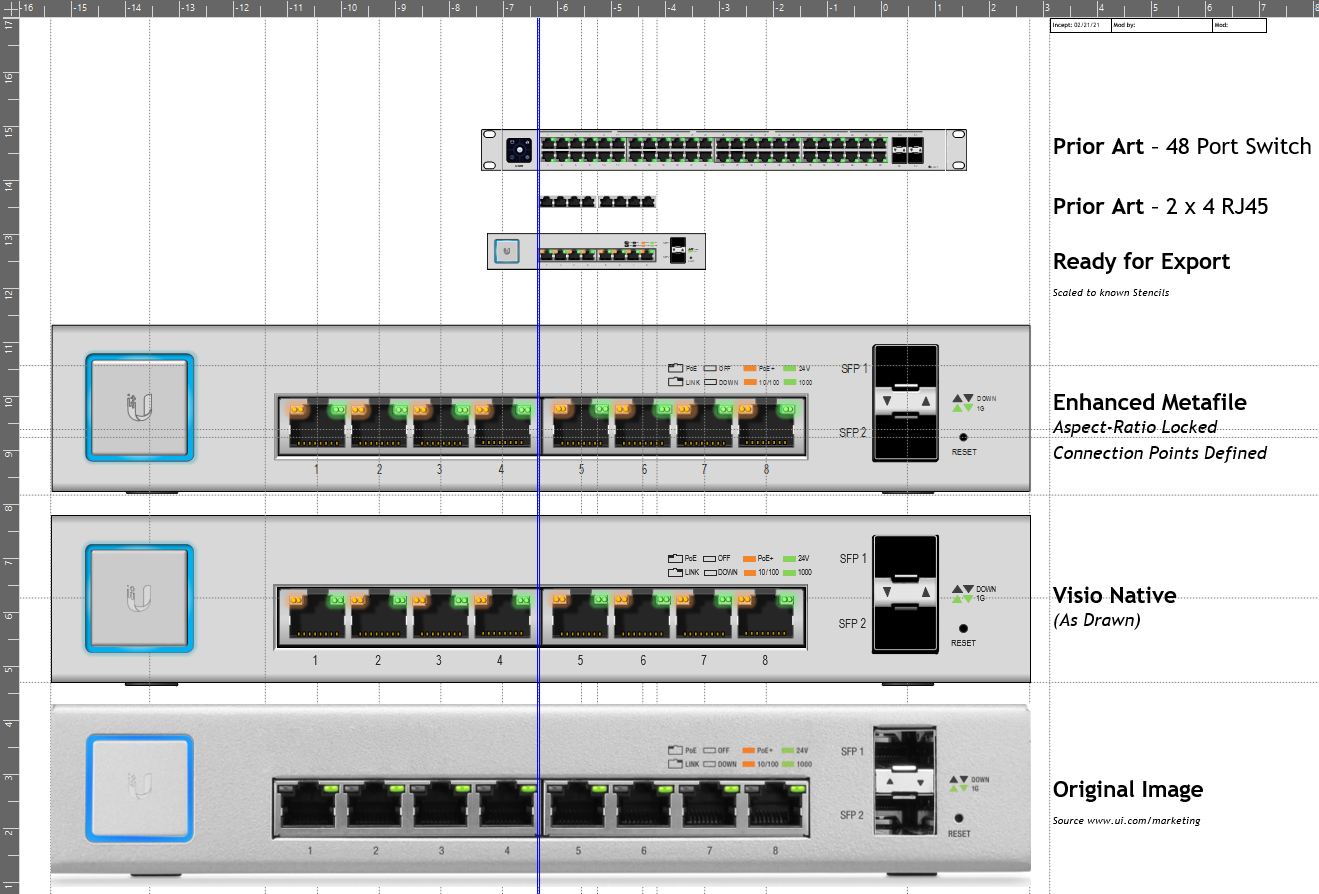The image size is (1319, 894).
Task: Select RJ45 port 8 on Visio Native switch
Action: (766, 618)
